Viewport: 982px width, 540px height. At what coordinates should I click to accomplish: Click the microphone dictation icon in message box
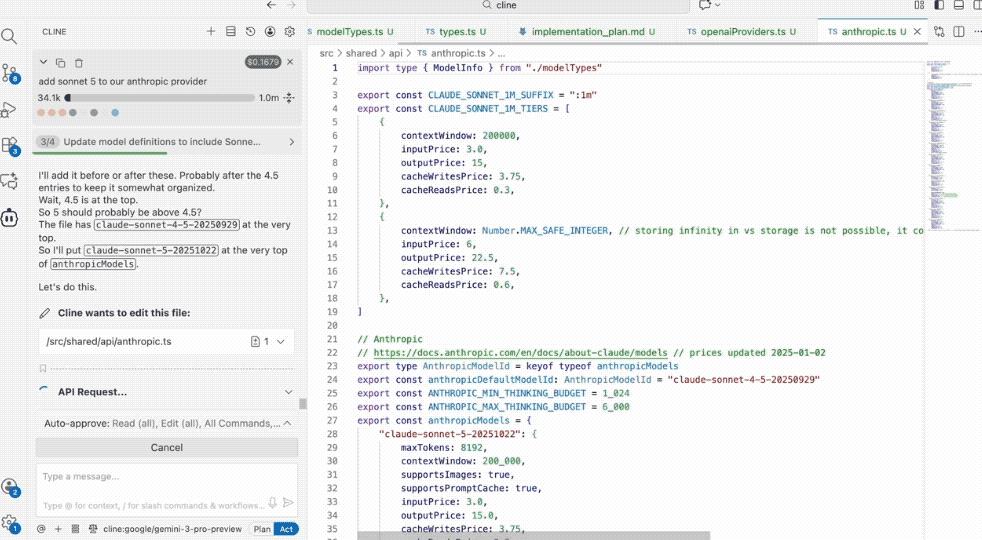pos(272,503)
